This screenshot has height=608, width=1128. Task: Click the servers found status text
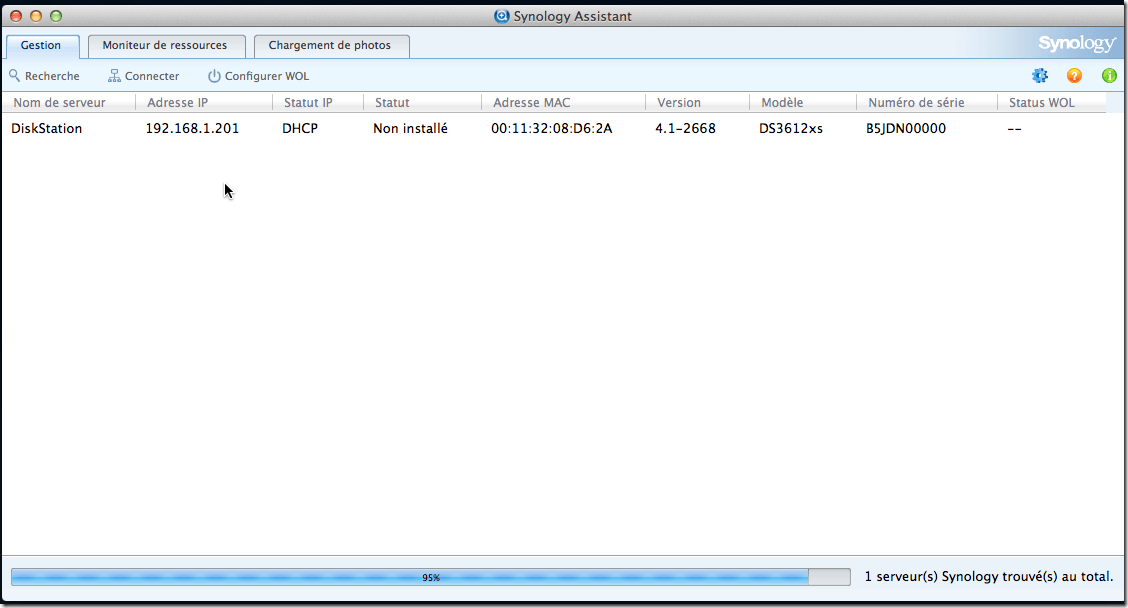(988, 577)
